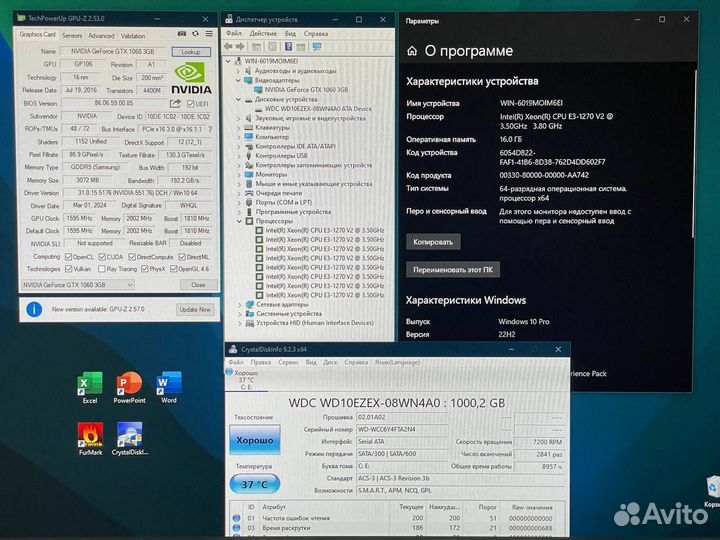Toggle the OpenGL 4.6 checkbox
This screenshot has width=720, height=540.
(x=174, y=269)
